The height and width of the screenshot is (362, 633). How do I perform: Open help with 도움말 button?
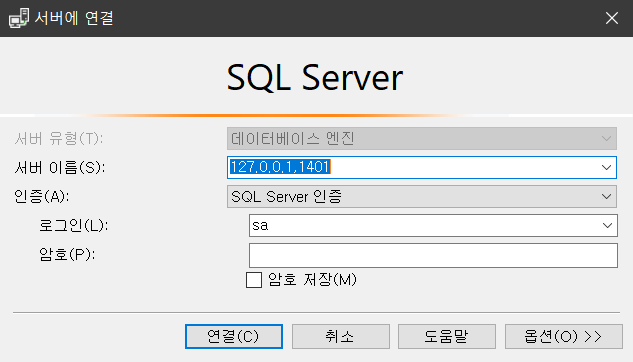[446, 336]
